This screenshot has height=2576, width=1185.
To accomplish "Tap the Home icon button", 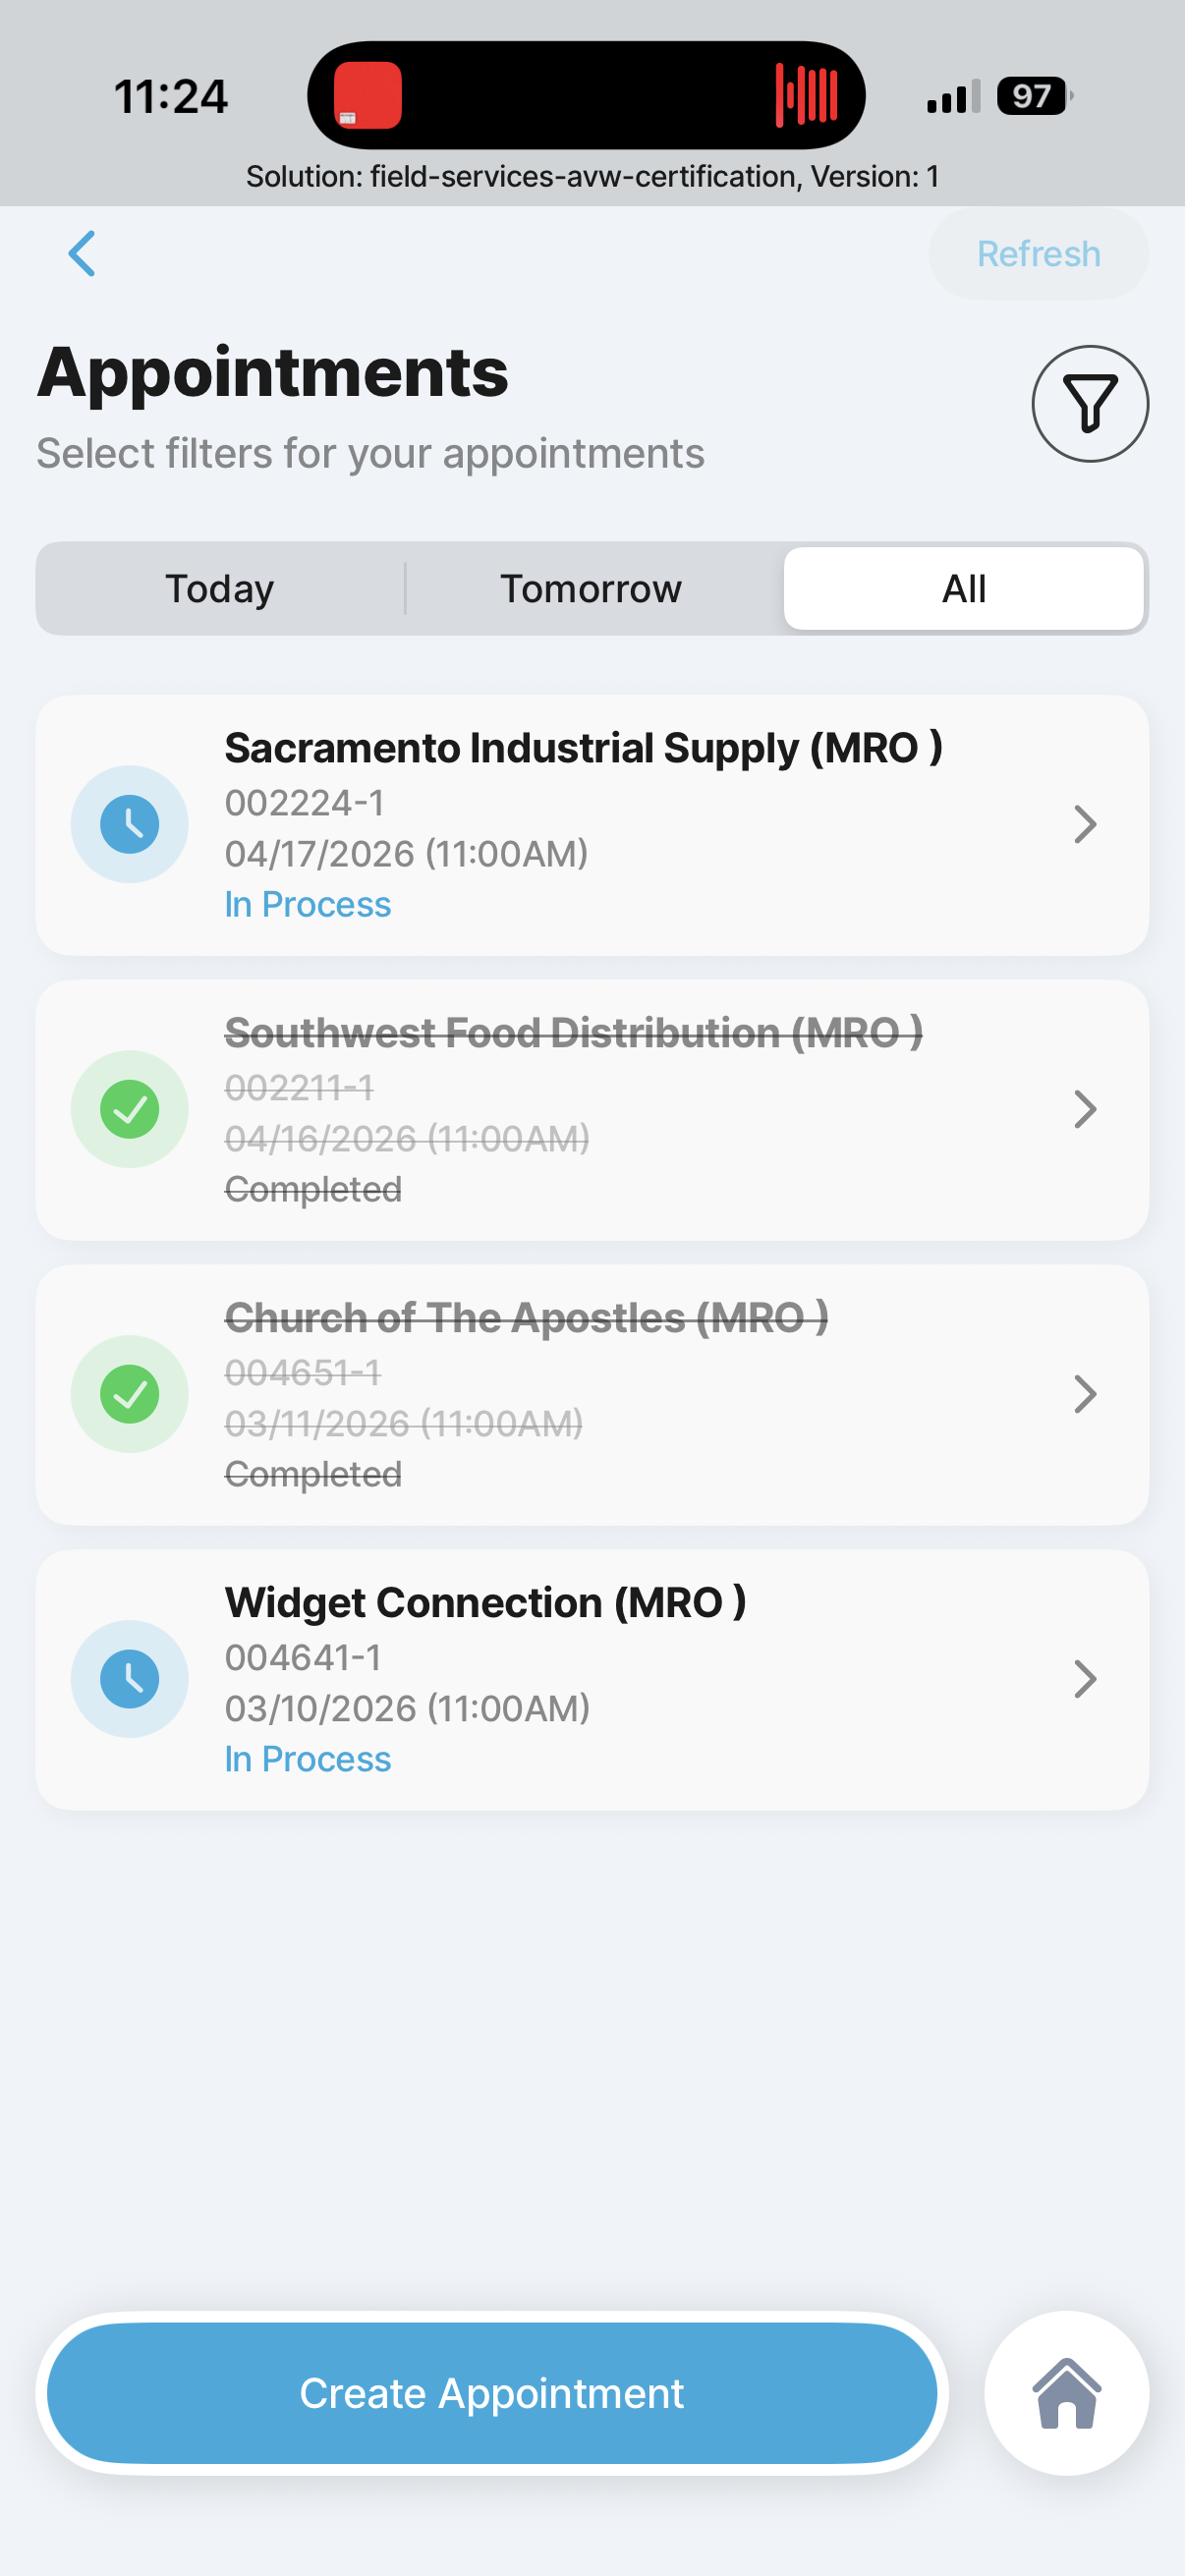I will click(x=1066, y=2393).
